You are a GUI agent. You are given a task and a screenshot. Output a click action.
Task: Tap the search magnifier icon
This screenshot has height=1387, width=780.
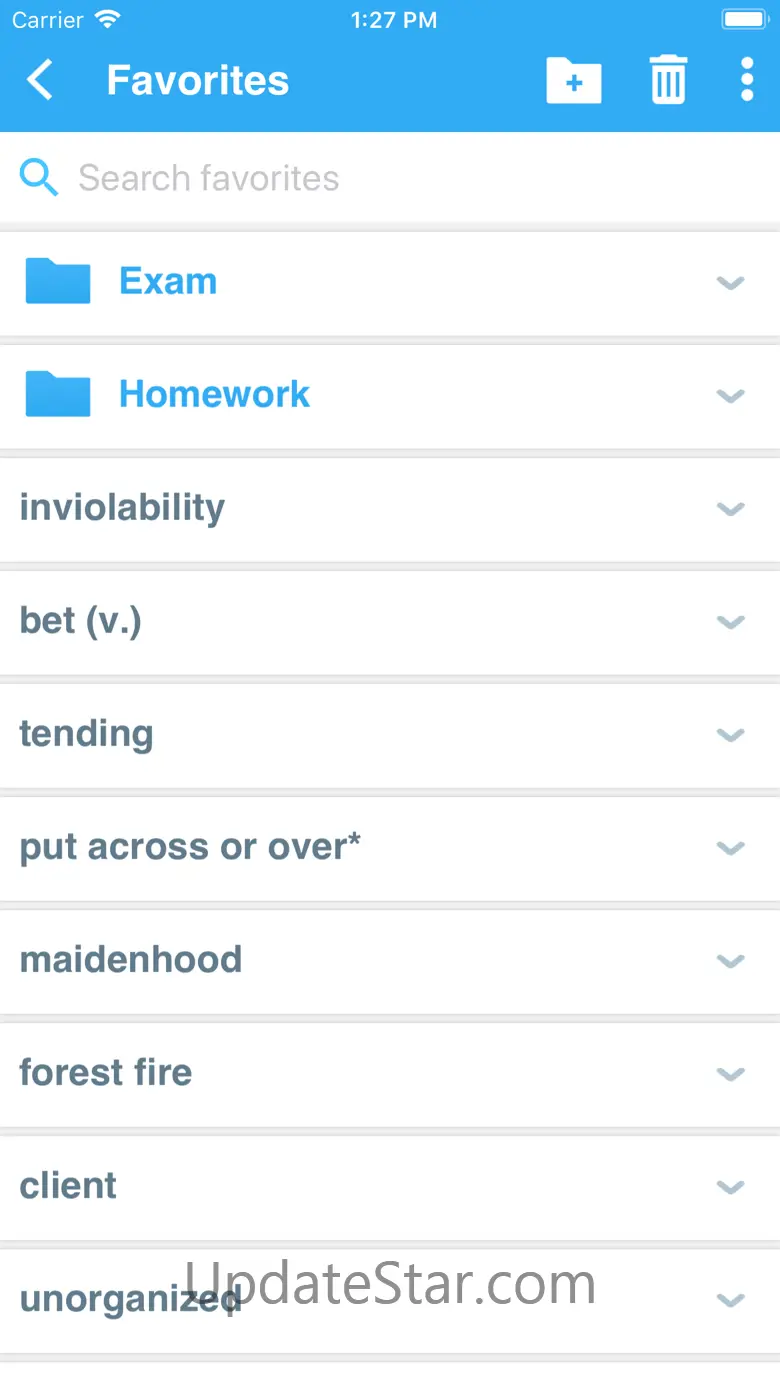39,178
